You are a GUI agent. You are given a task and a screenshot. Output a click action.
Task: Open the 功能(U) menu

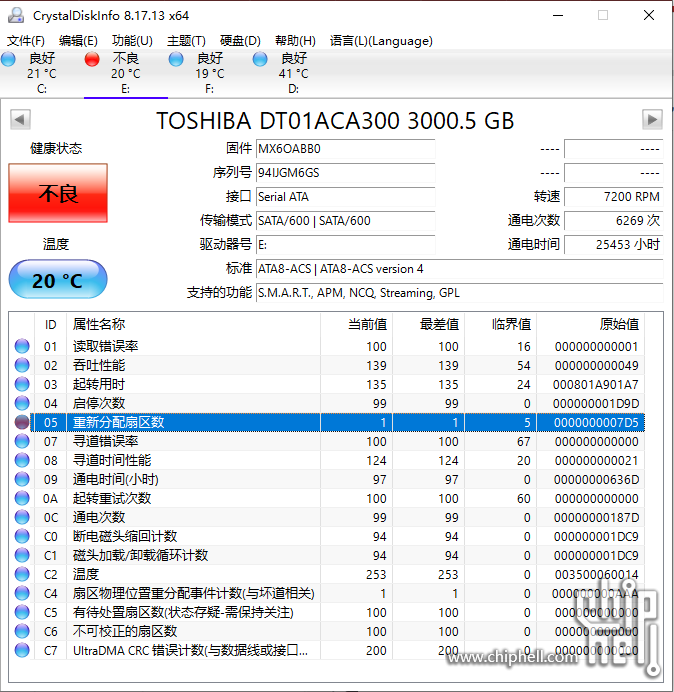(x=132, y=41)
